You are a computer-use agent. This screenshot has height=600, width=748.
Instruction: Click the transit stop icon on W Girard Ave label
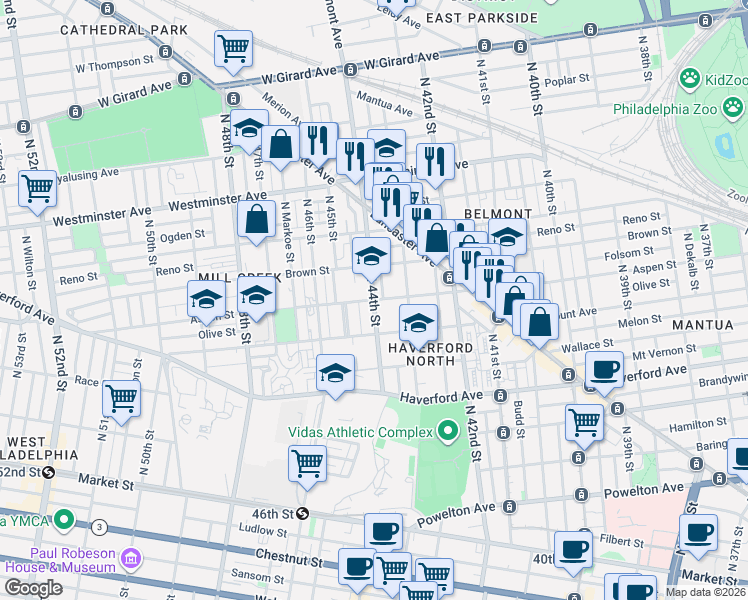[350, 70]
